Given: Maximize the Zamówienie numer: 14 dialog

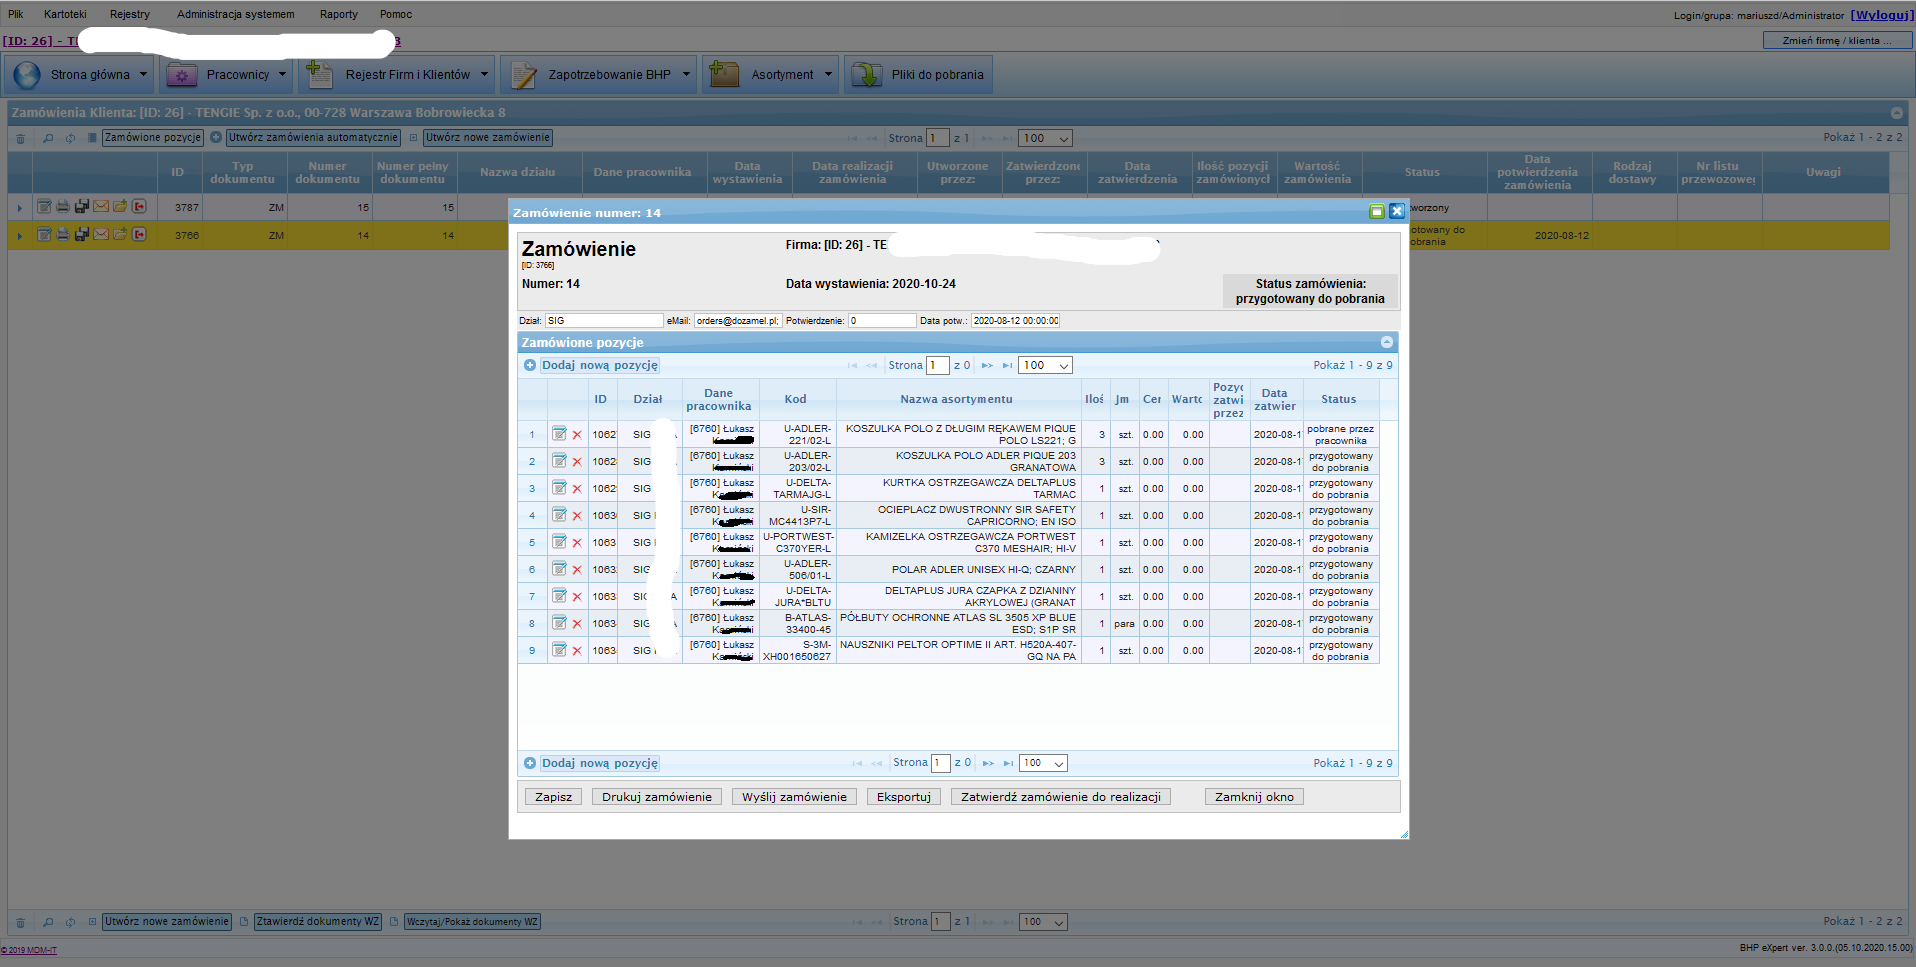Looking at the screenshot, I should click(x=1377, y=211).
